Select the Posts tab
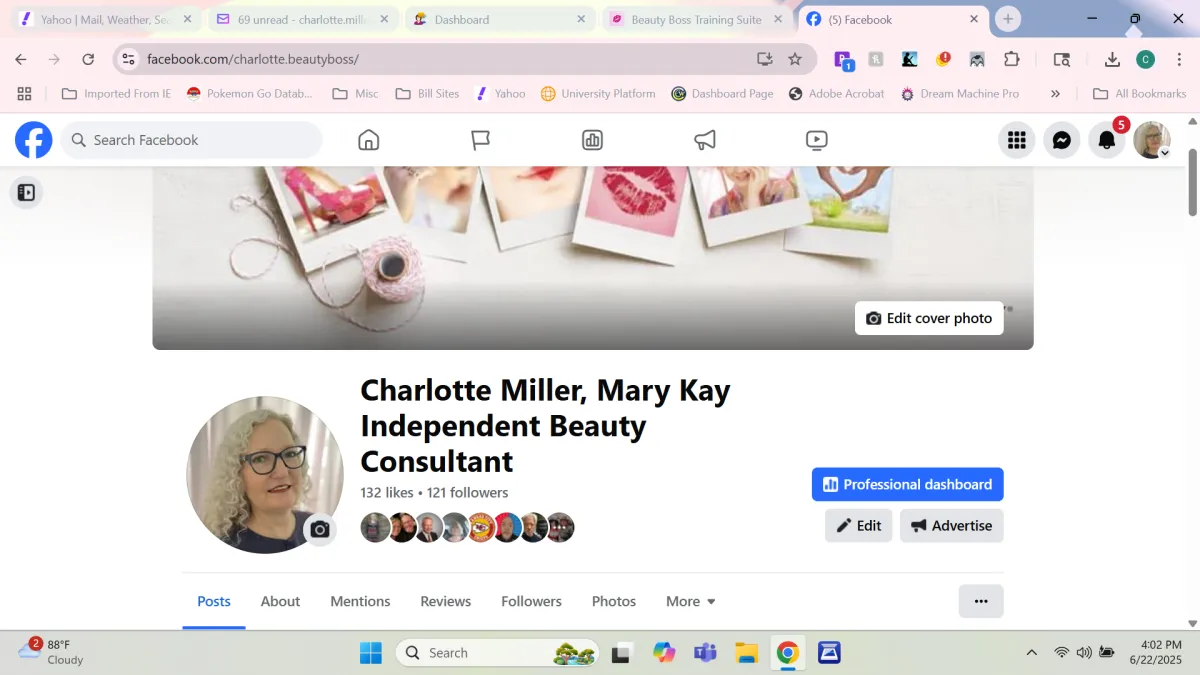 tap(214, 601)
